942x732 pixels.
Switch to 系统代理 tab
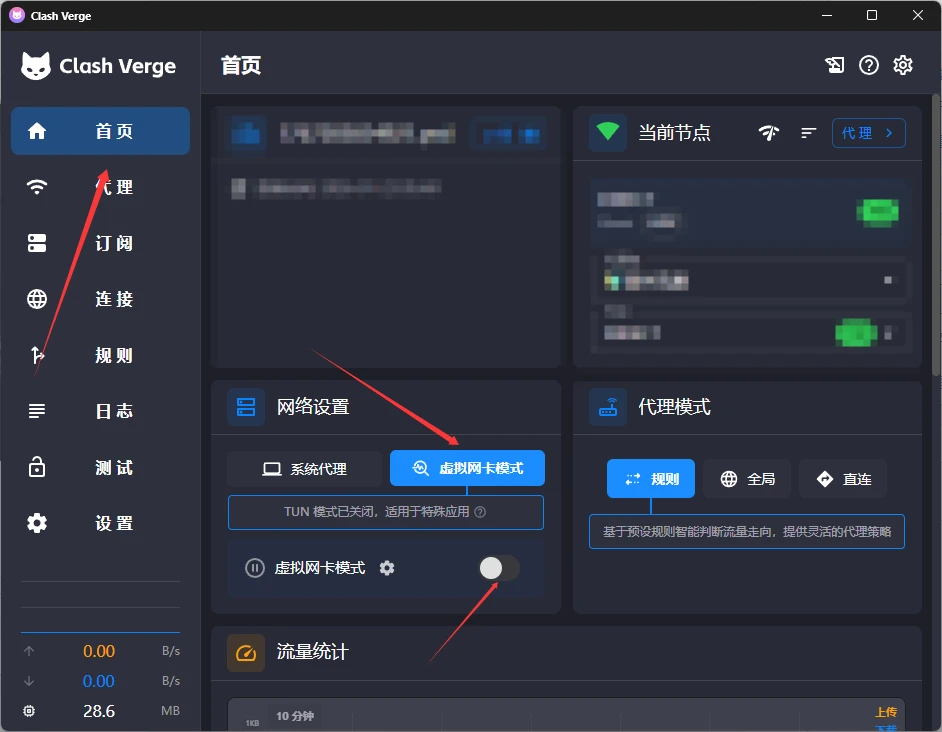pyautogui.click(x=304, y=468)
